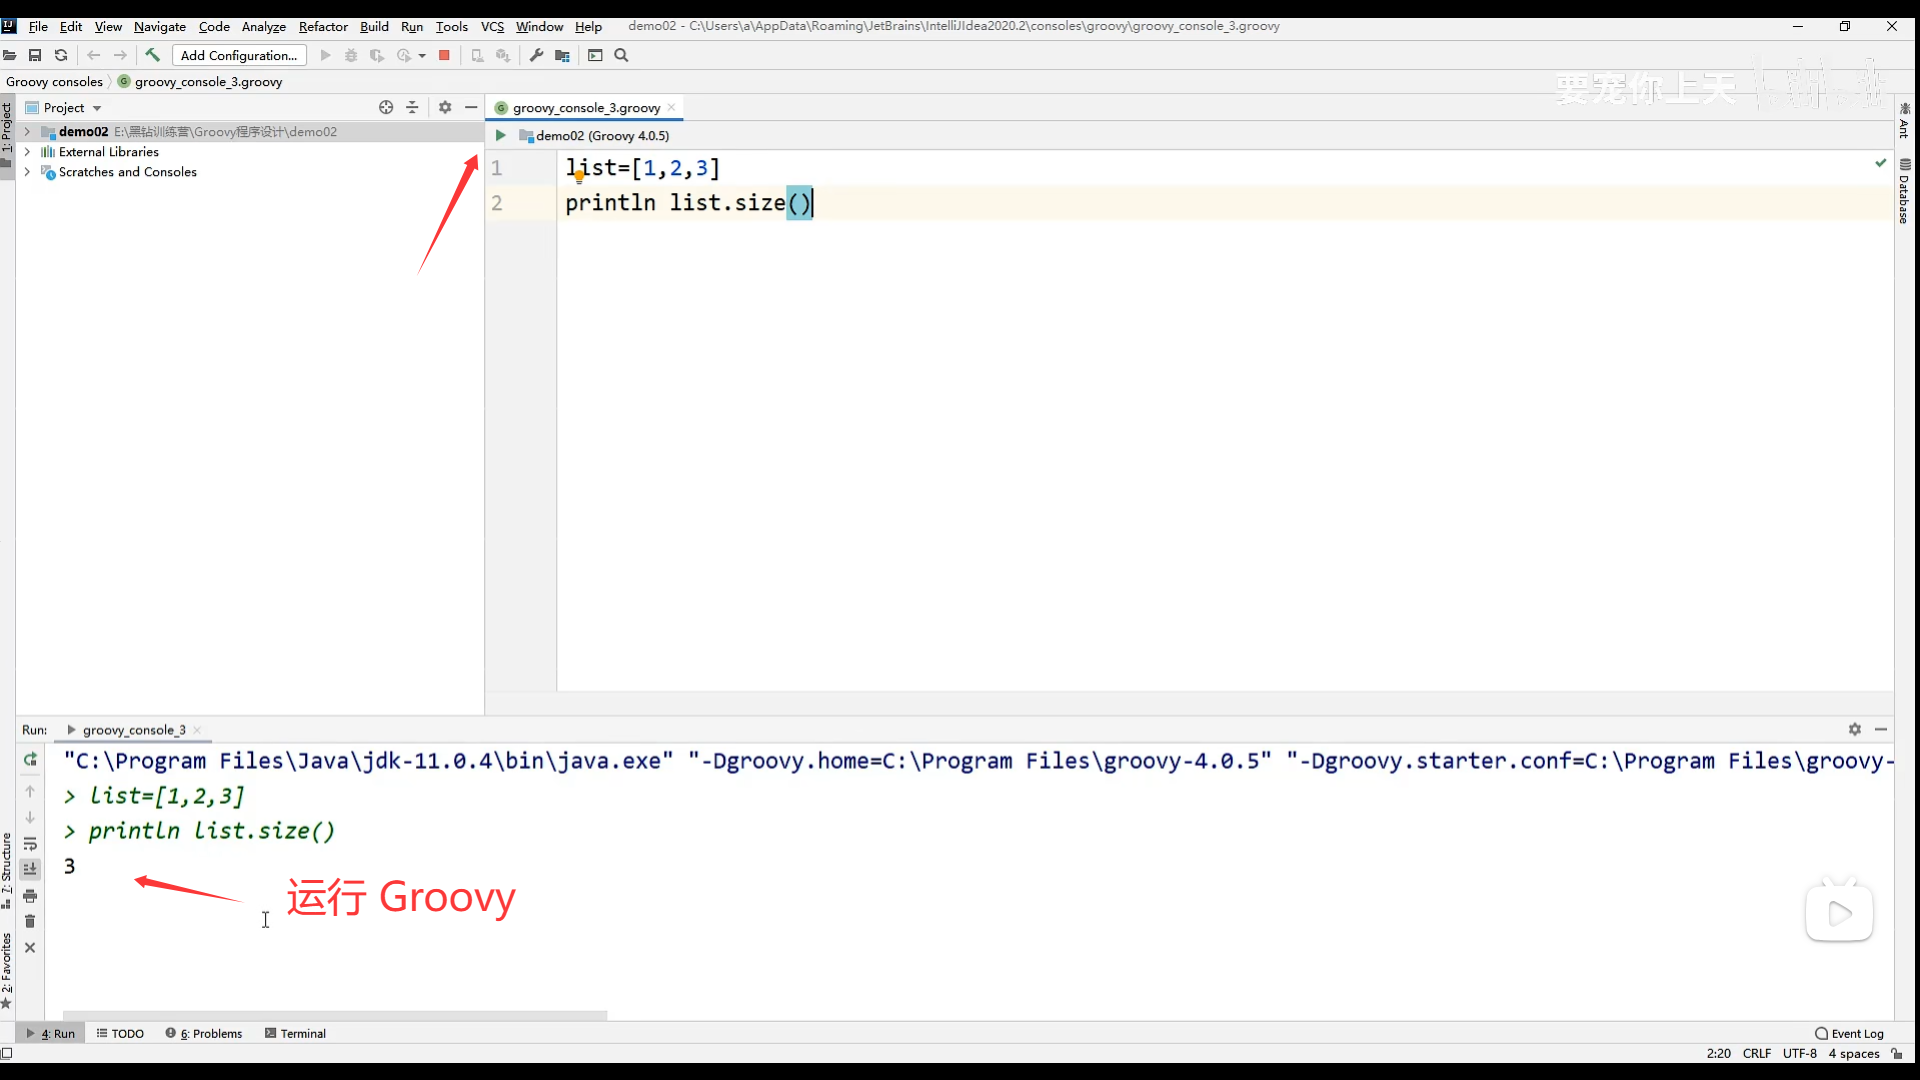Open the Refactor menu

tap(322, 26)
